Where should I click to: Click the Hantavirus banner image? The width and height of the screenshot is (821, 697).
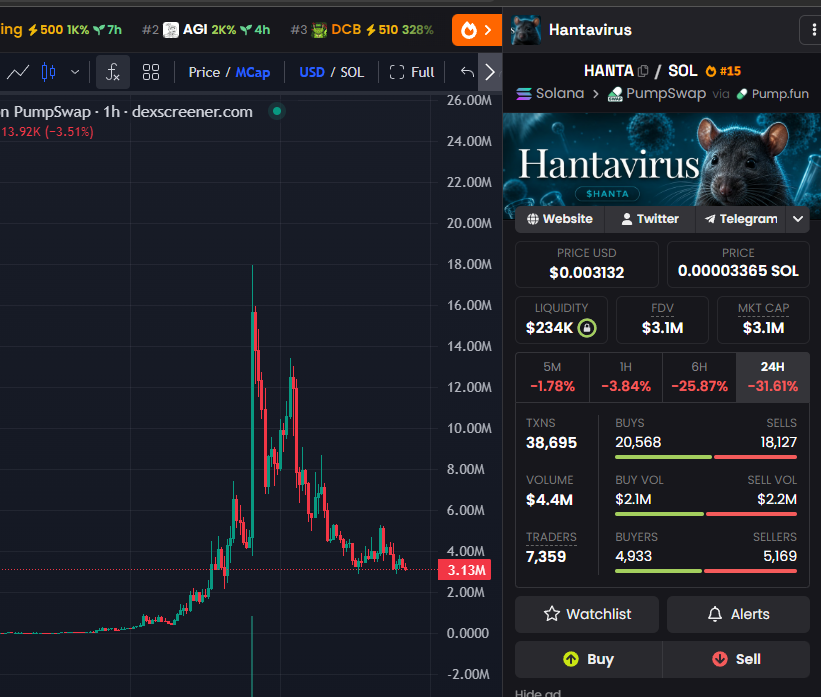pyautogui.click(x=662, y=160)
